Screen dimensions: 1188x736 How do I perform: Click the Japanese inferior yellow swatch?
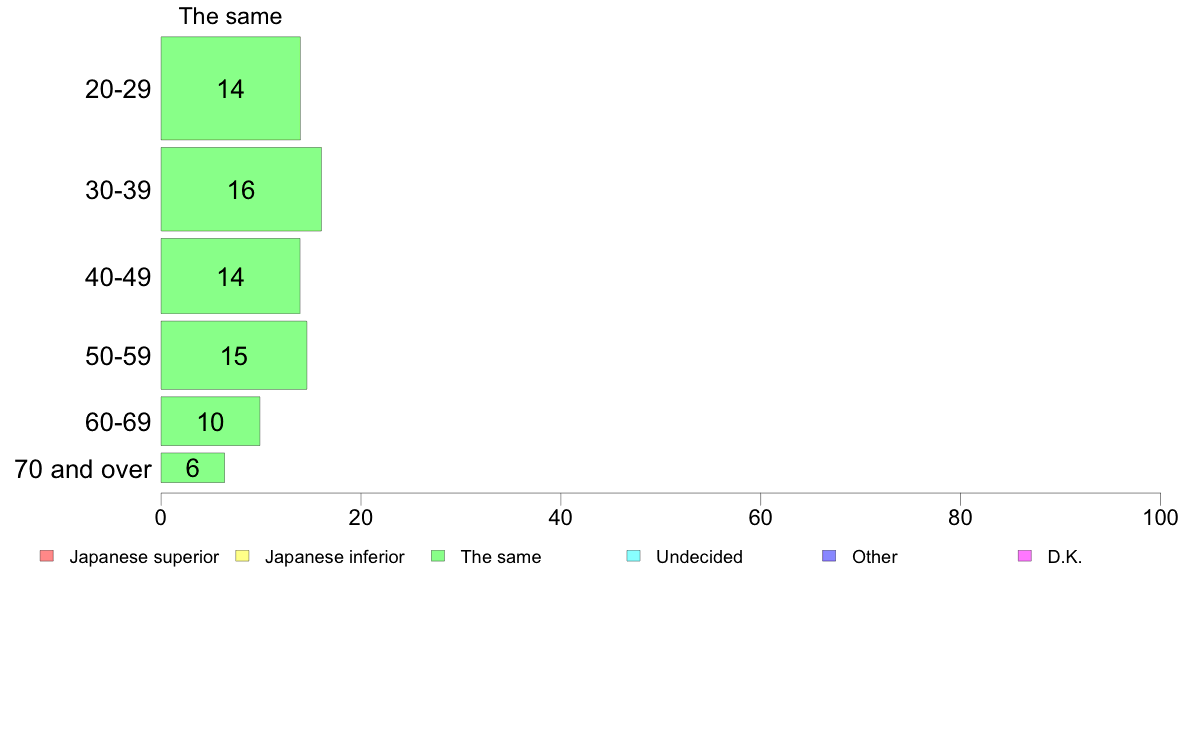click(x=242, y=556)
